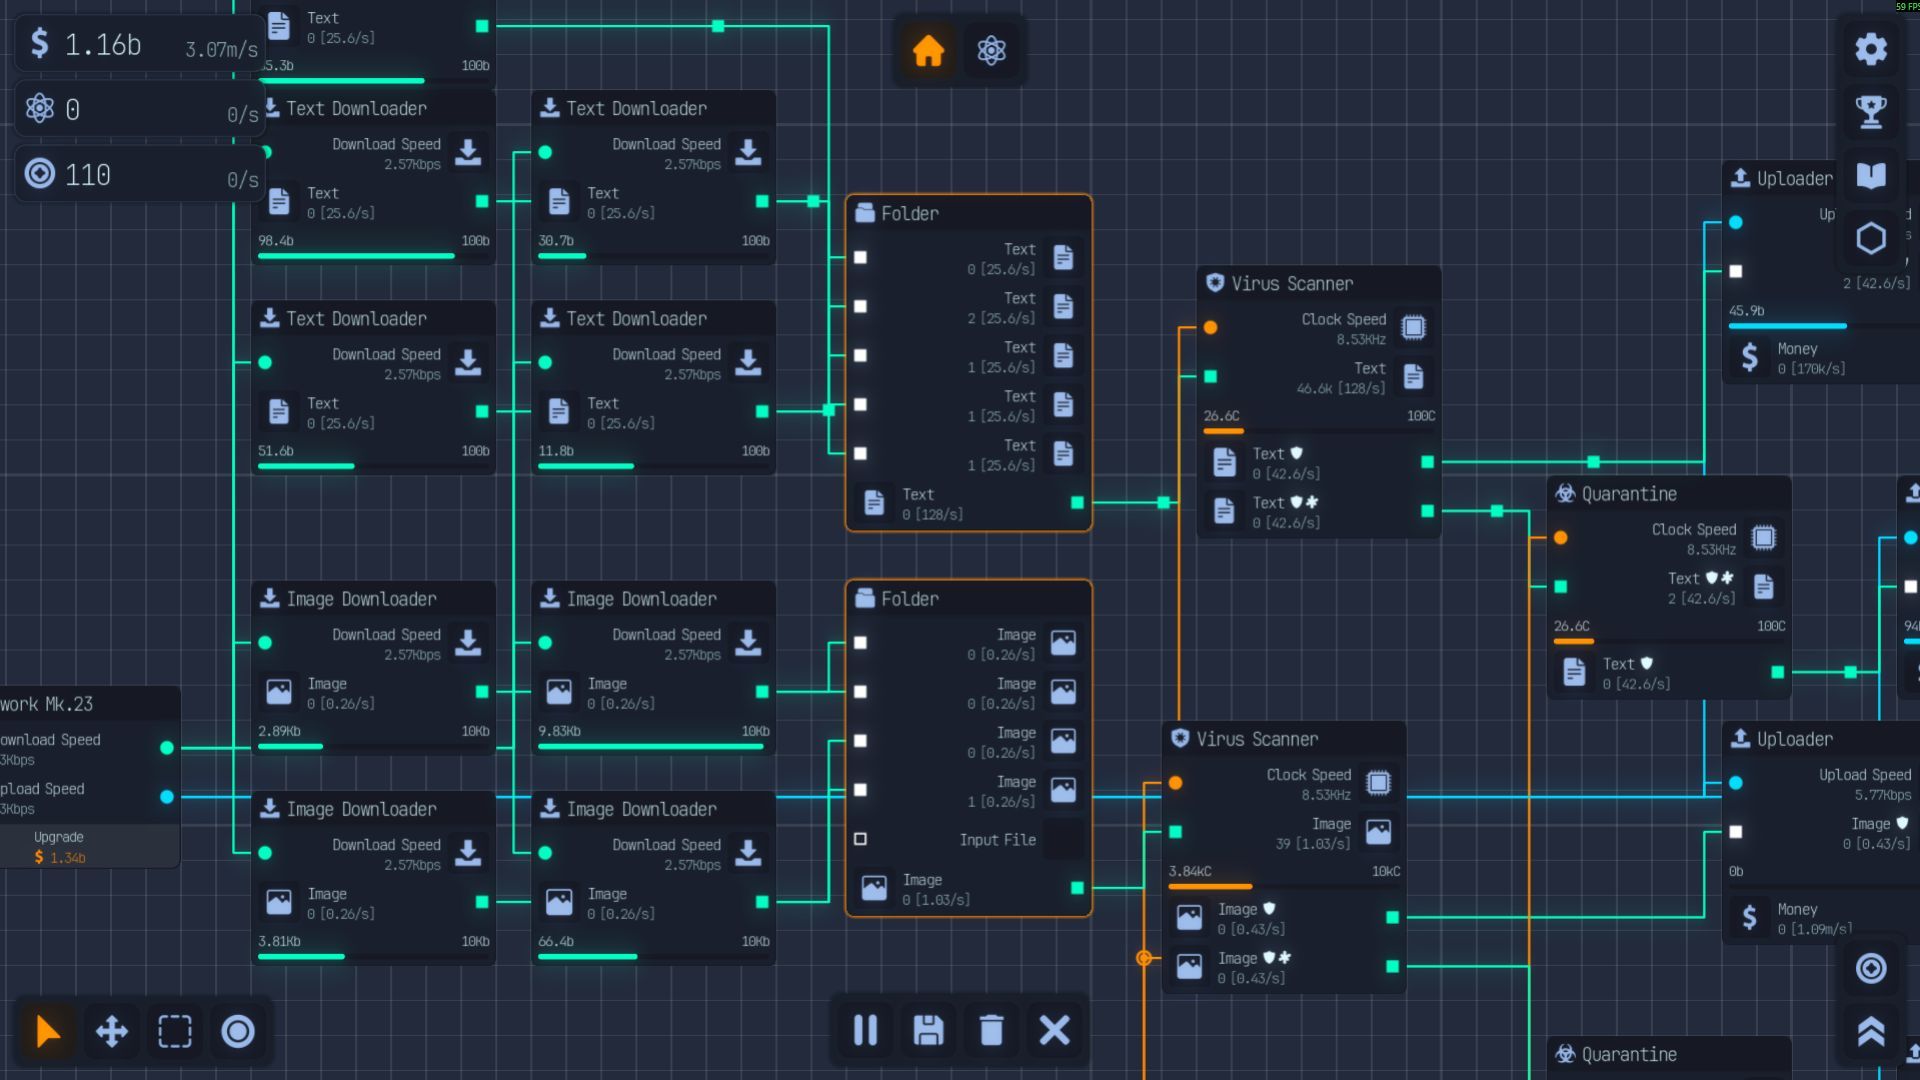Save the selection with floppy icon
The width and height of the screenshot is (1920, 1080).
(x=928, y=1030)
